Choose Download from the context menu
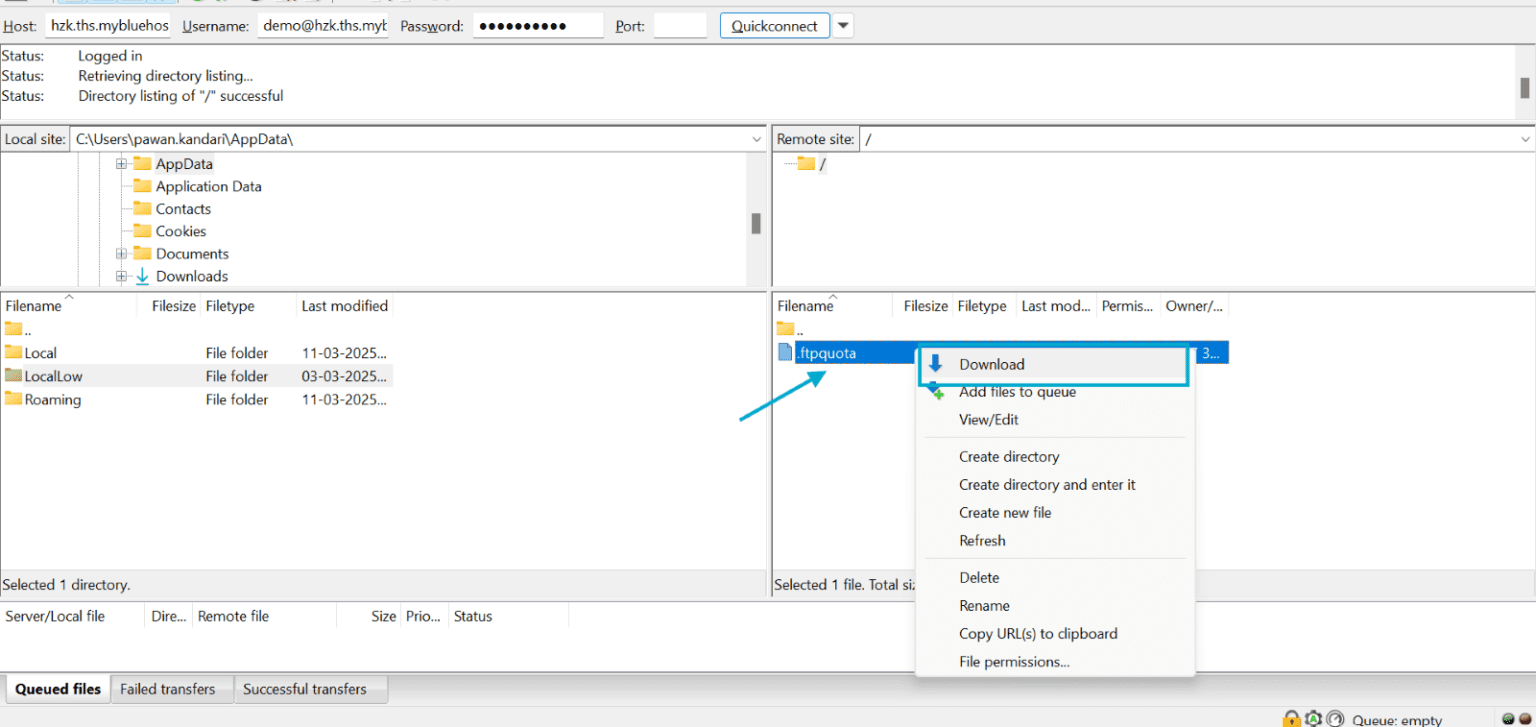Viewport: 1536px width, 727px height. 991,364
